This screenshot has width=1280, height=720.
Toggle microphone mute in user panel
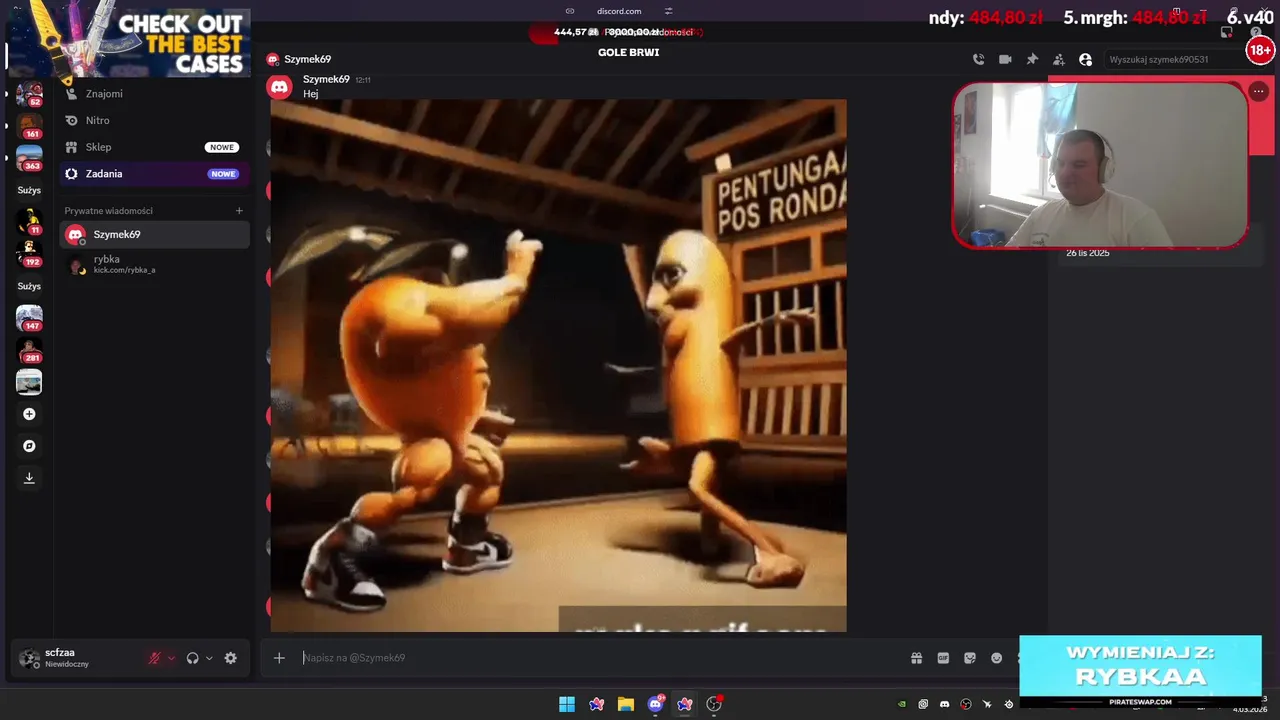pyautogui.click(x=155, y=658)
